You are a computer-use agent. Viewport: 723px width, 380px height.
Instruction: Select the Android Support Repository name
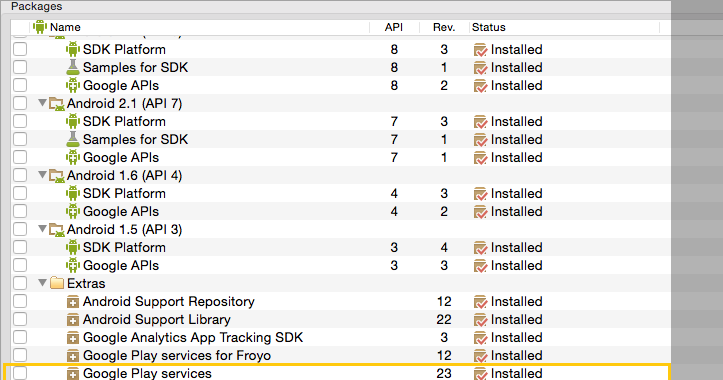pos(169,302)
